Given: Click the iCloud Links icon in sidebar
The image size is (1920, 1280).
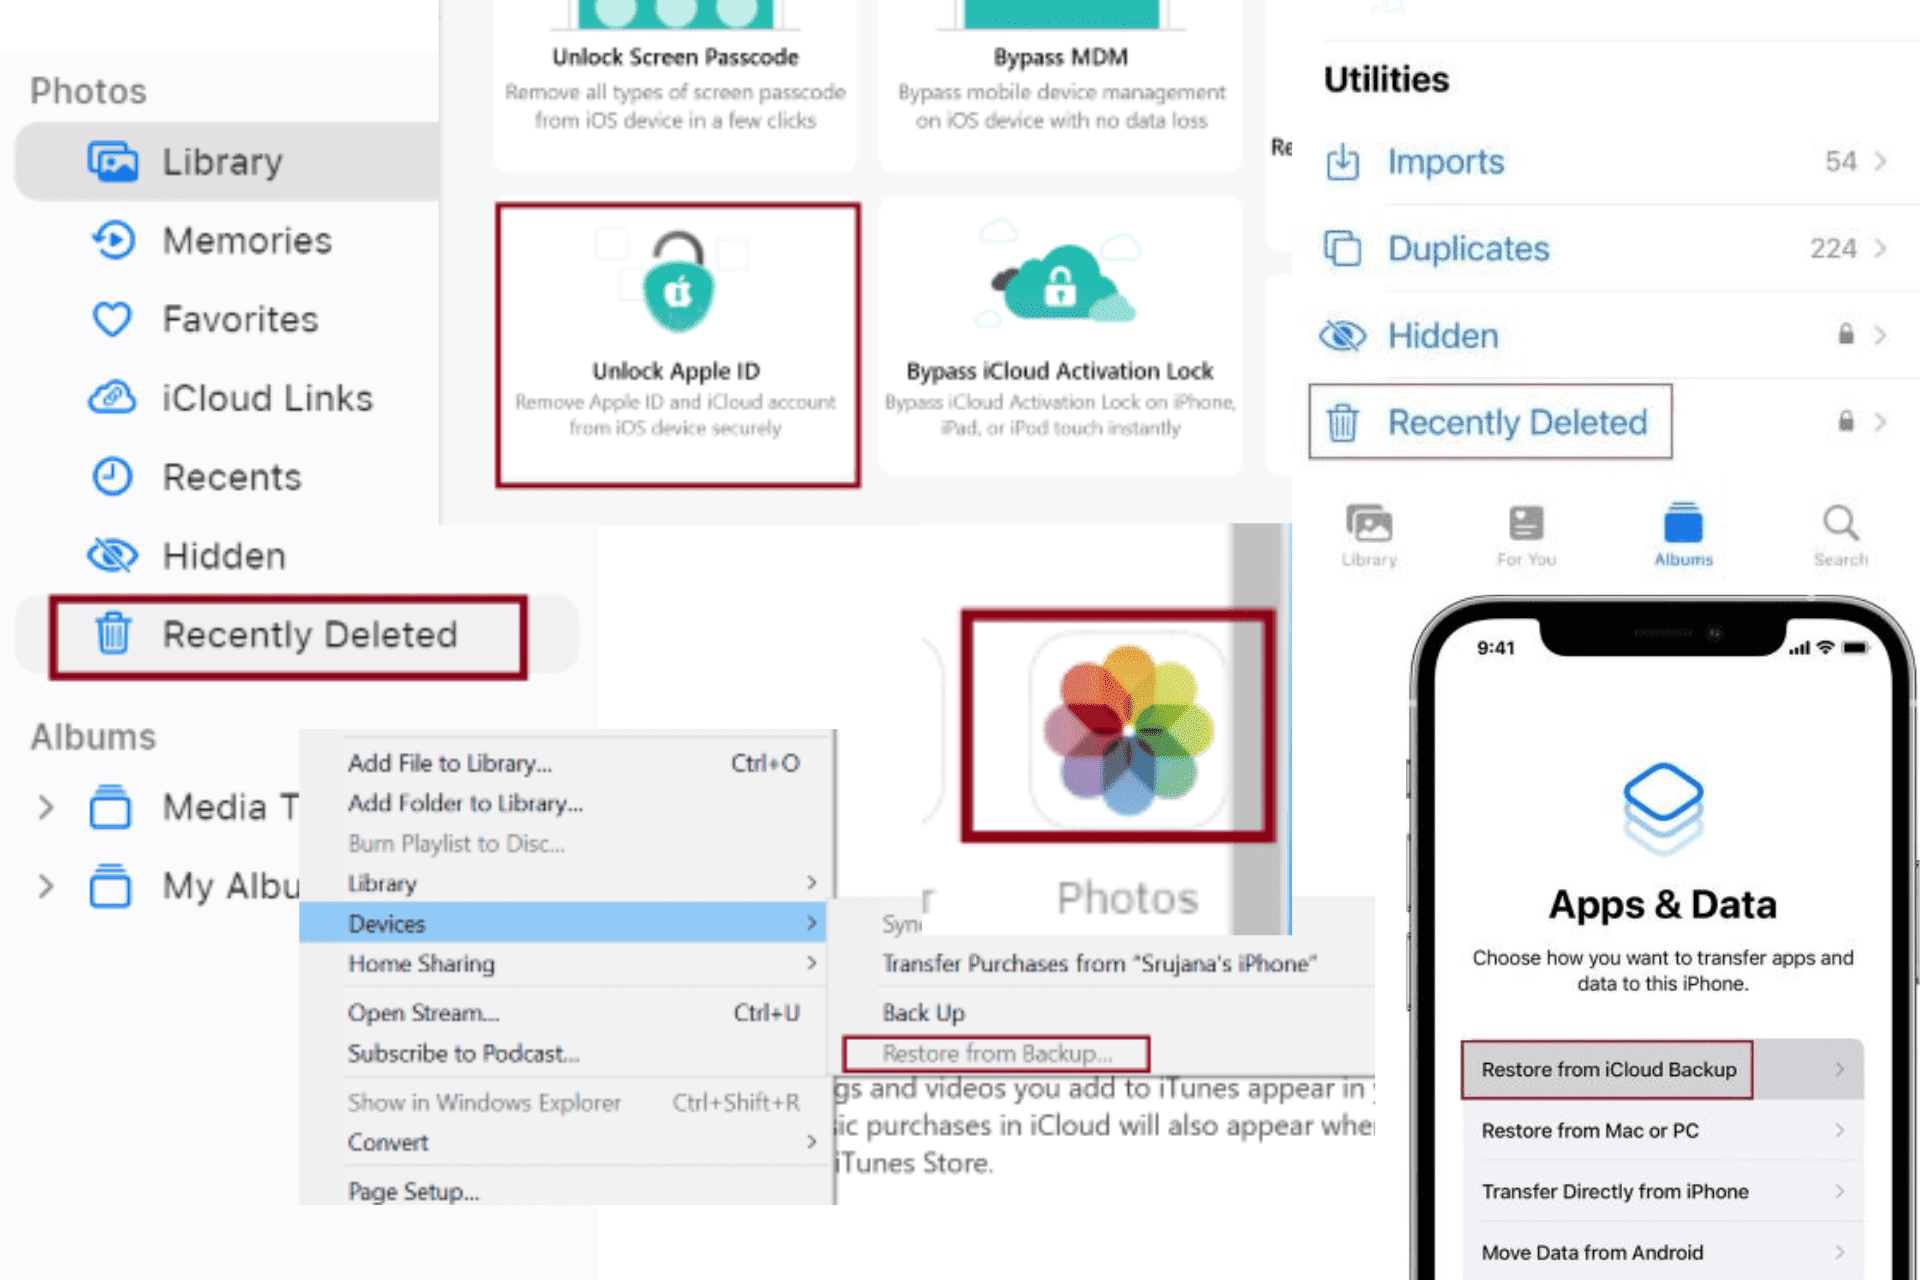Looking at the screenshot, I should [113, 397].
